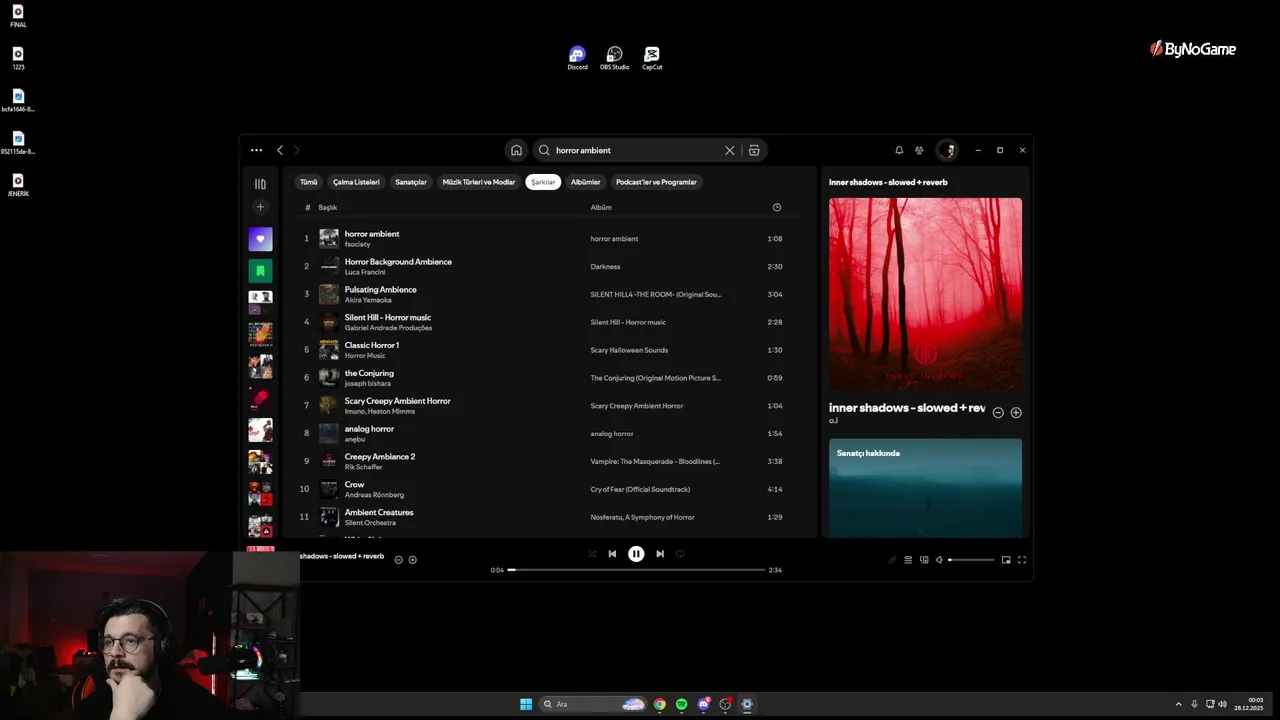
Task: Select the Silent Hill - Horror music track
Action: [388, 318]
